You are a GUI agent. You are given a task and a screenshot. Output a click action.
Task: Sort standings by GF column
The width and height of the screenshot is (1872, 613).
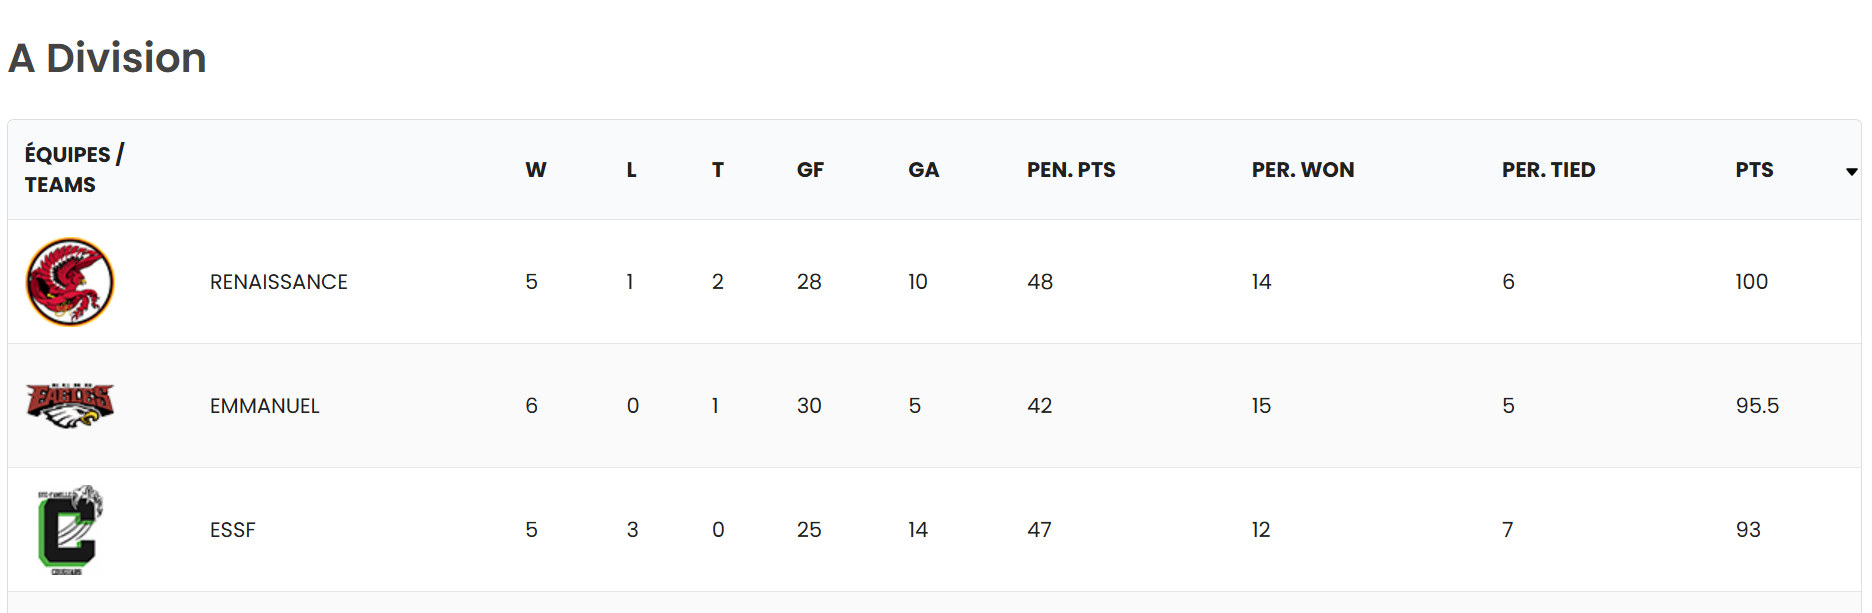(810, 170)
